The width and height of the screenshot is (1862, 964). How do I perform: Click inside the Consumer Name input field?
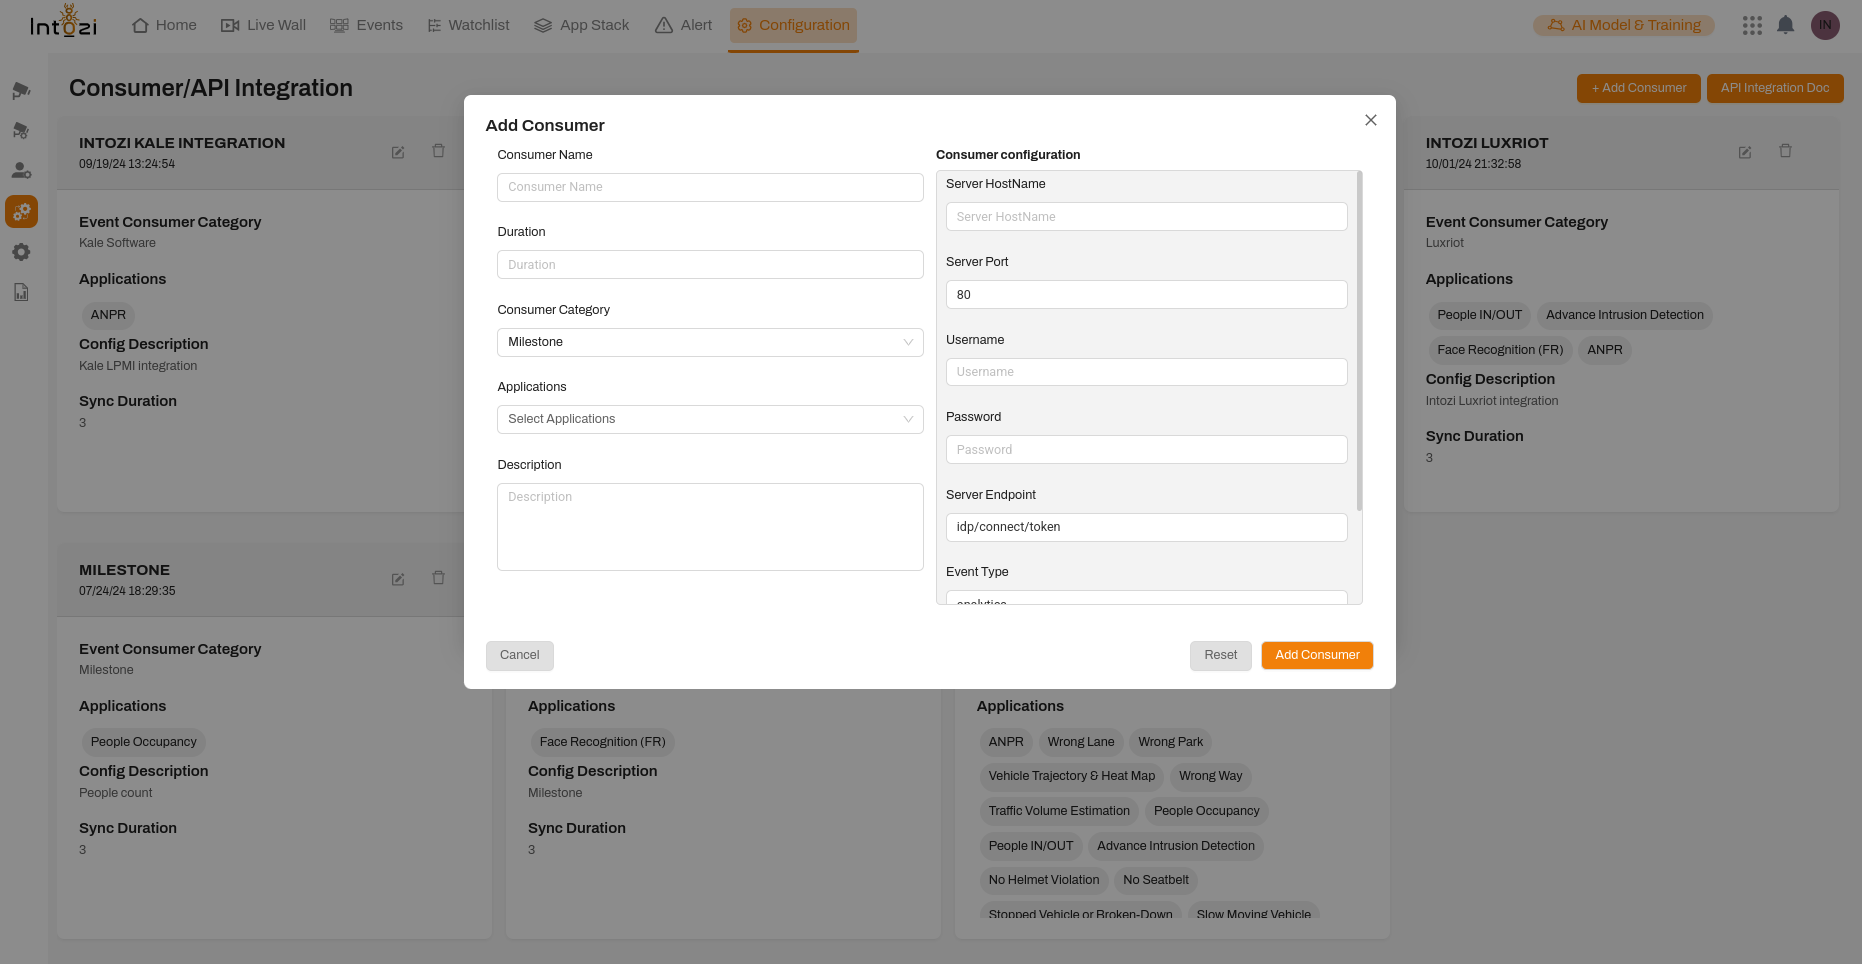coord(710,187)
